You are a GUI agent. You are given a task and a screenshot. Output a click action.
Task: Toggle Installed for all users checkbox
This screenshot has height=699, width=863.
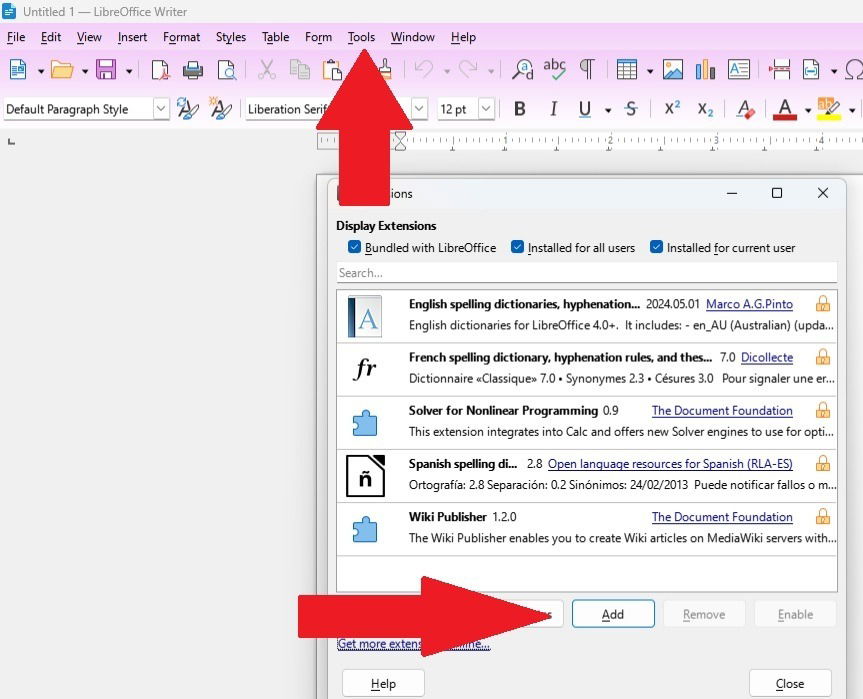(x=517, y=247)
